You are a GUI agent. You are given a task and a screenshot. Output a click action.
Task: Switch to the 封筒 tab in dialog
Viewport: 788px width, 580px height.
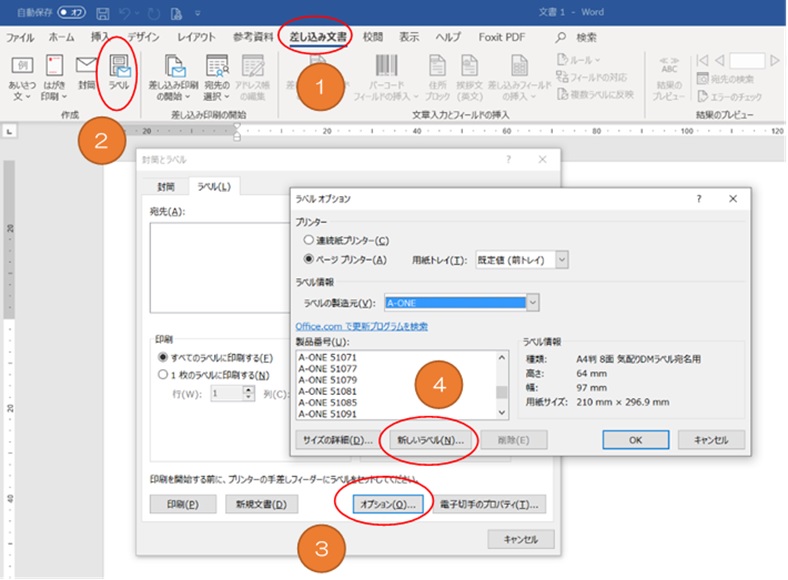pos(166,187)
